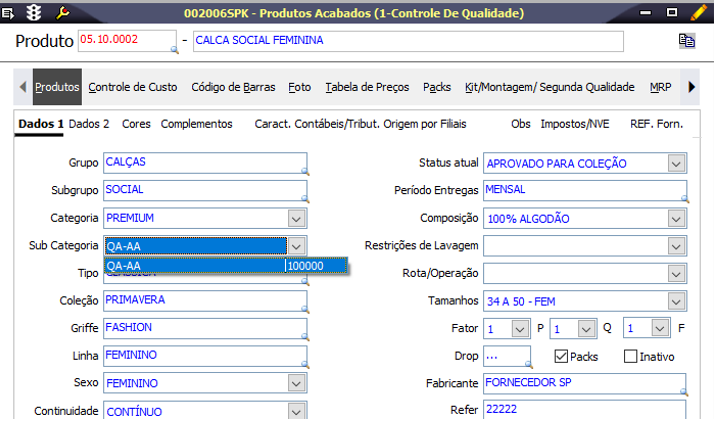The image size is (714, 432).
Task: Open the Tamanhos dropdown
Action: tap(676, 301)
